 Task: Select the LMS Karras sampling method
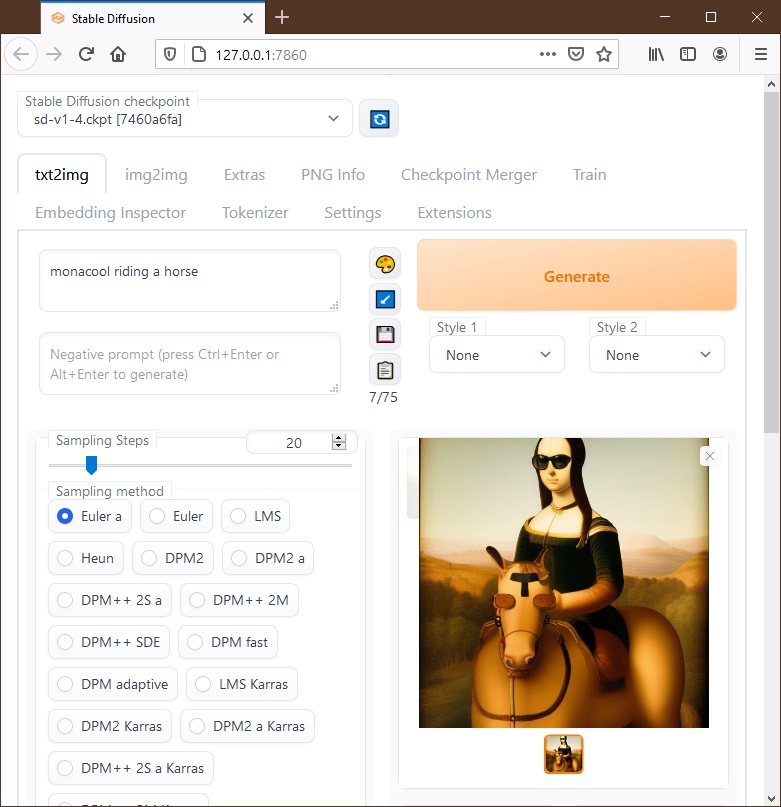[242, 684]
